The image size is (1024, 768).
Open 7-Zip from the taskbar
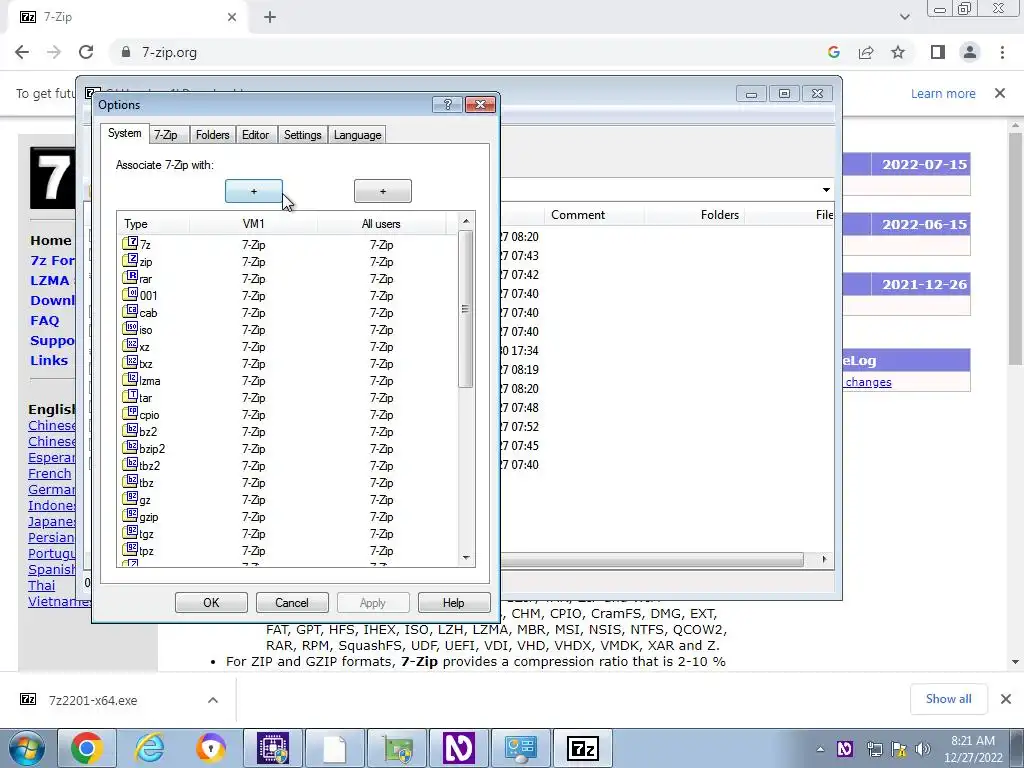click(583, 748)
